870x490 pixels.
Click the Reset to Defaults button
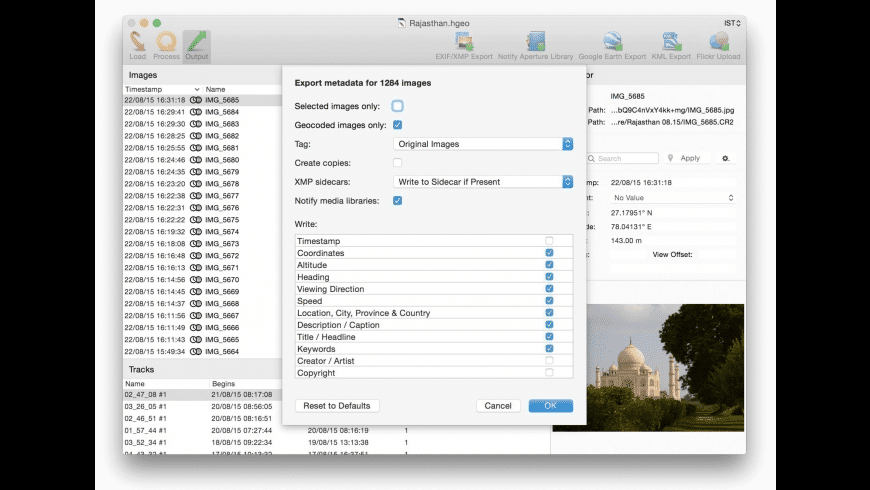[337, 406]
